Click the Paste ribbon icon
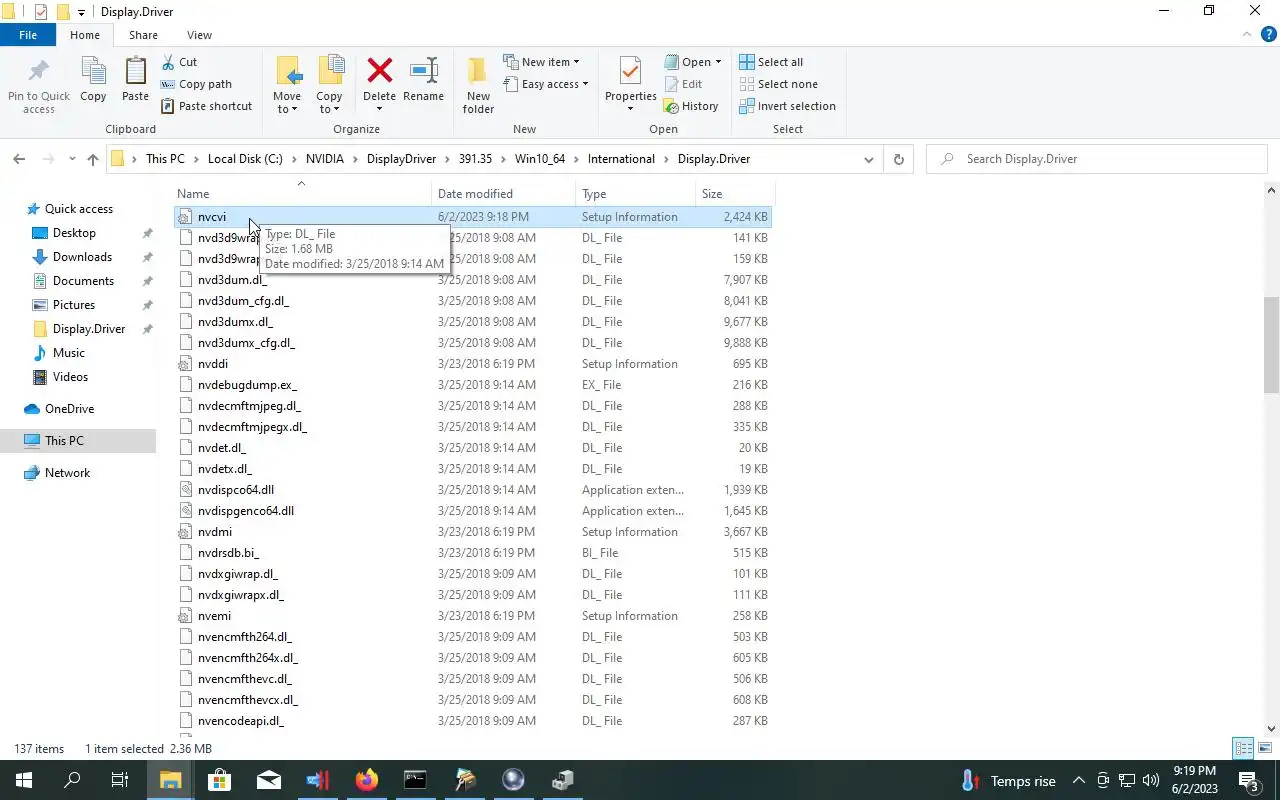 135,80
